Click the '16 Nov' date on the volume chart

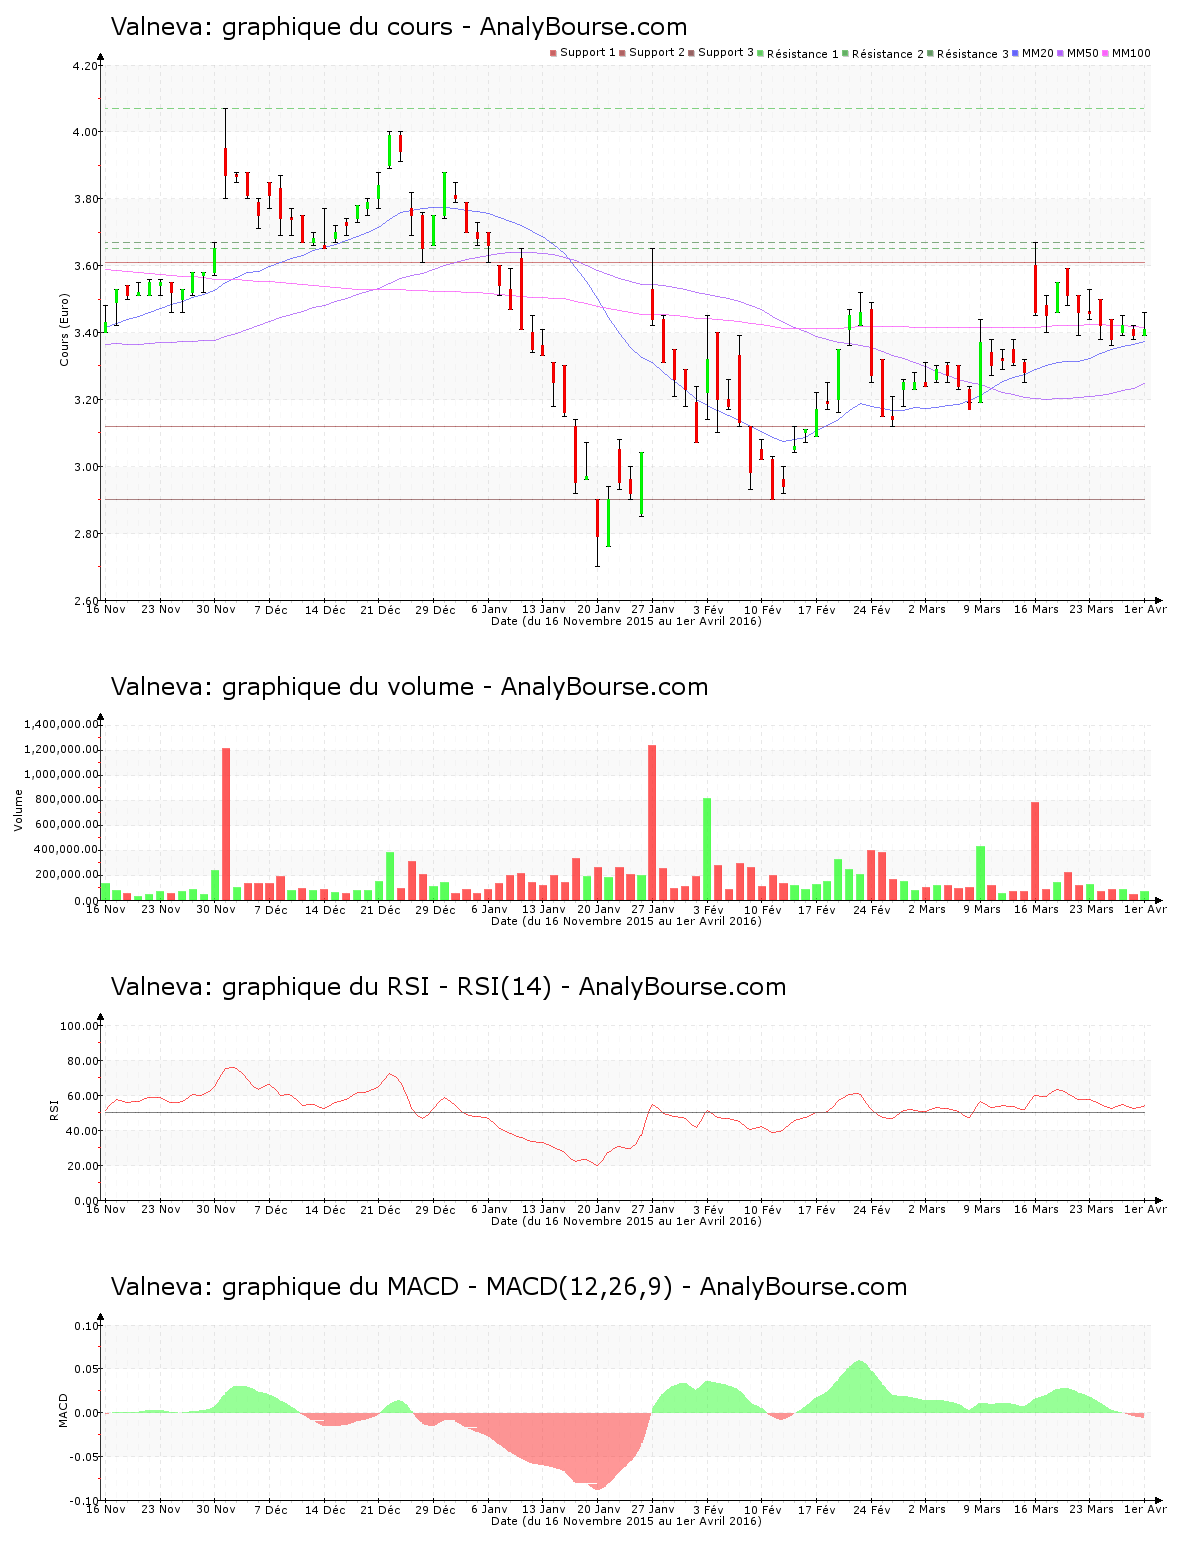pyautogui.click(x=106, y=910)
